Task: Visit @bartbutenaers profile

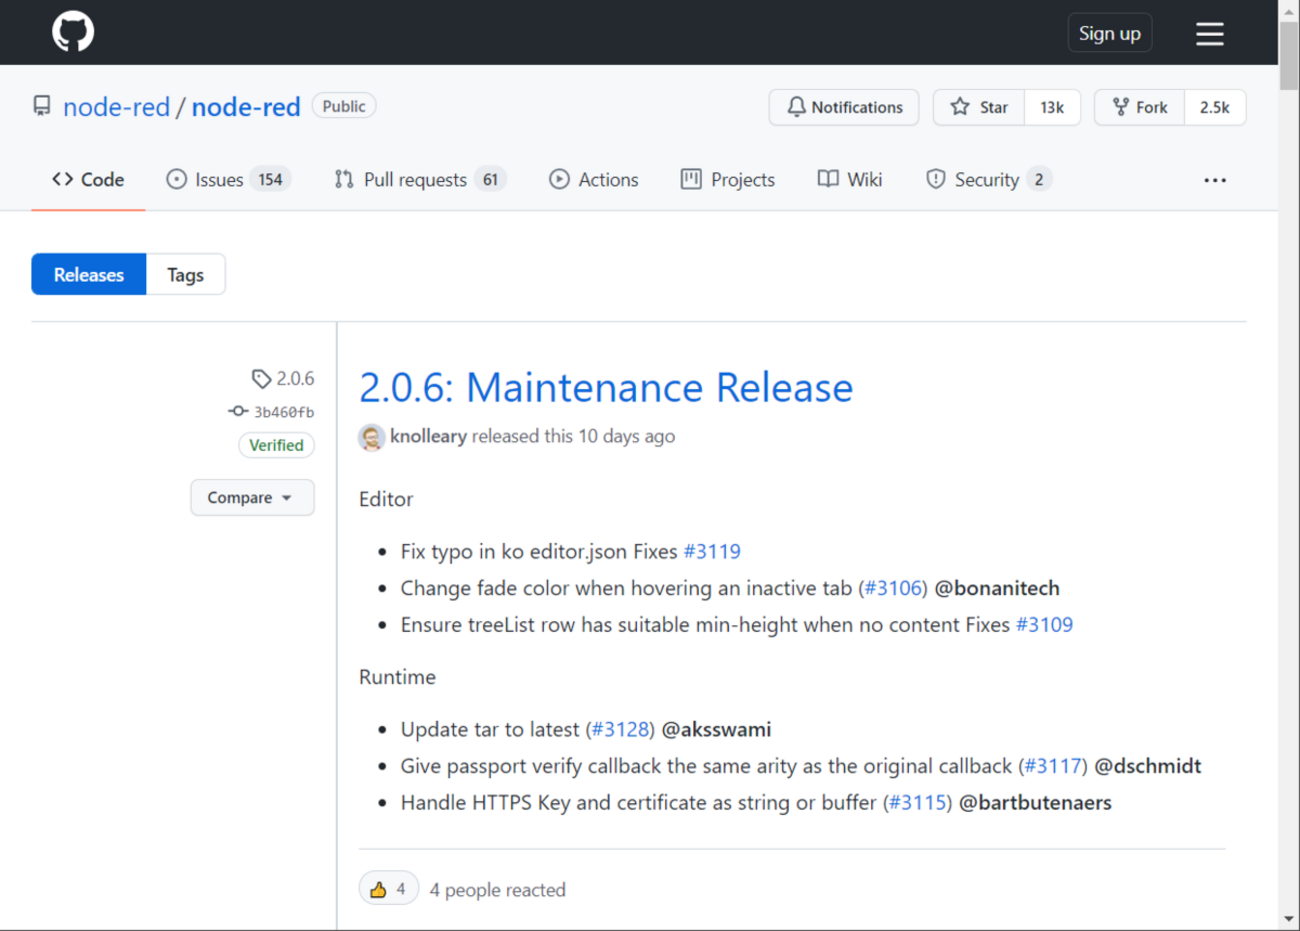Action: 1035,803
